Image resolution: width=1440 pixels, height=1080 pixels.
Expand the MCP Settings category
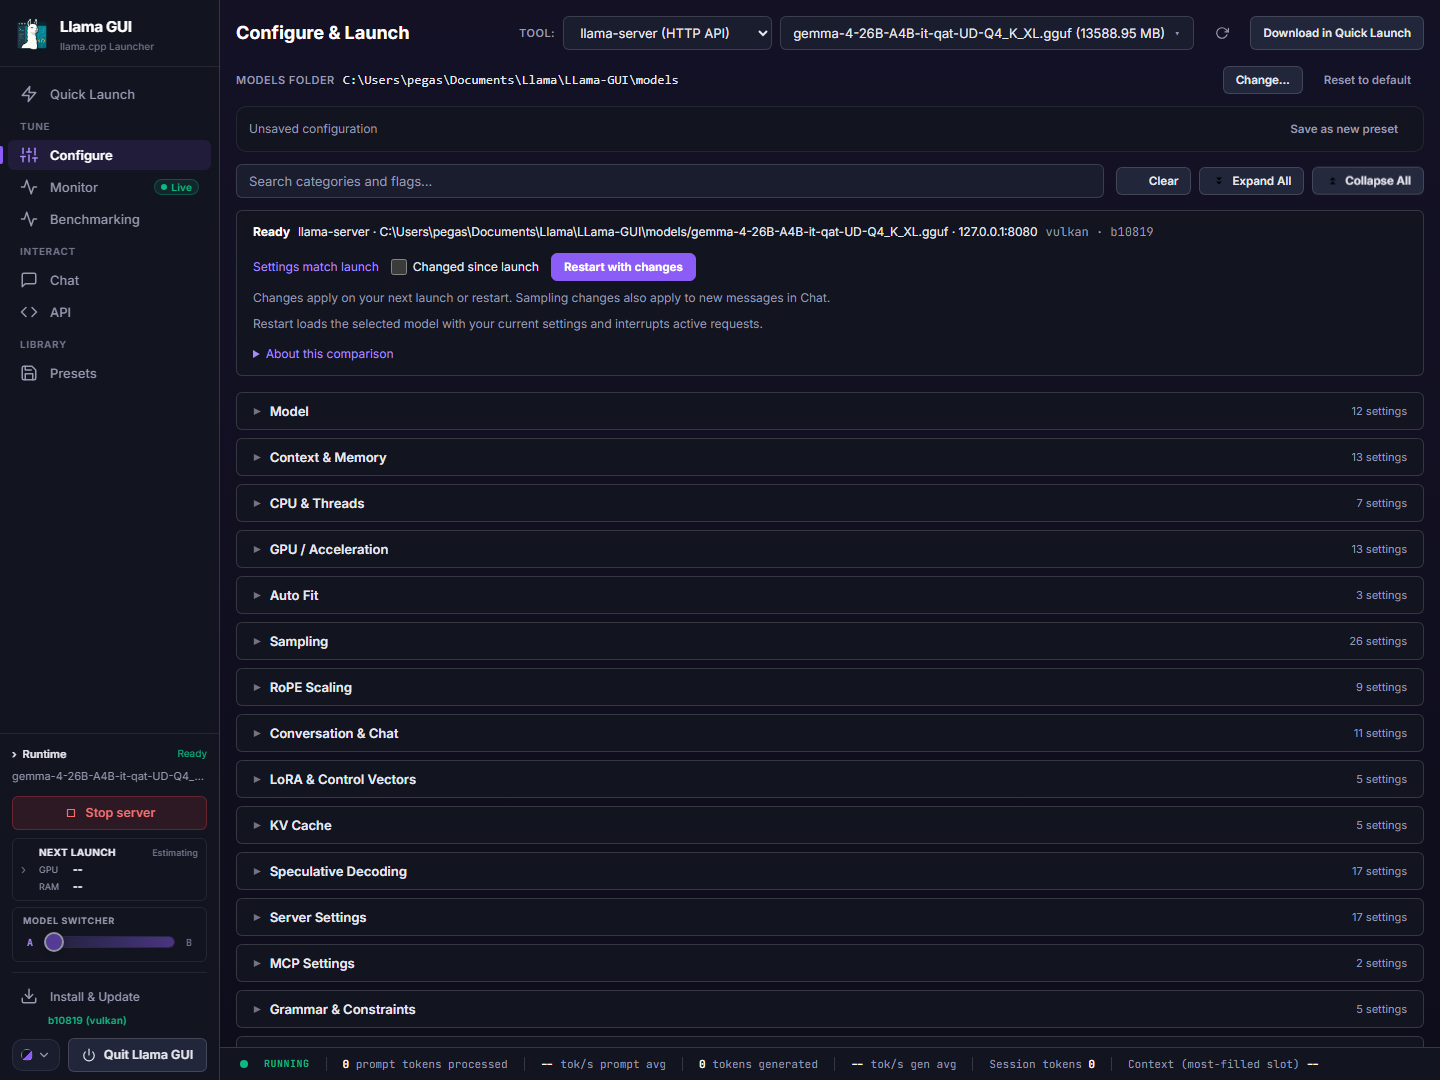click(x=829, y=963)
